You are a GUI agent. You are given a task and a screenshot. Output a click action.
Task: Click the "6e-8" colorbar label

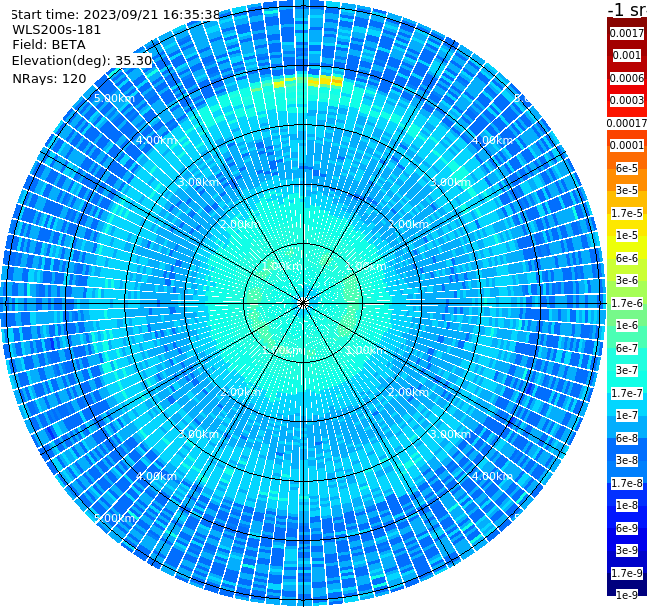pos(627,438)
